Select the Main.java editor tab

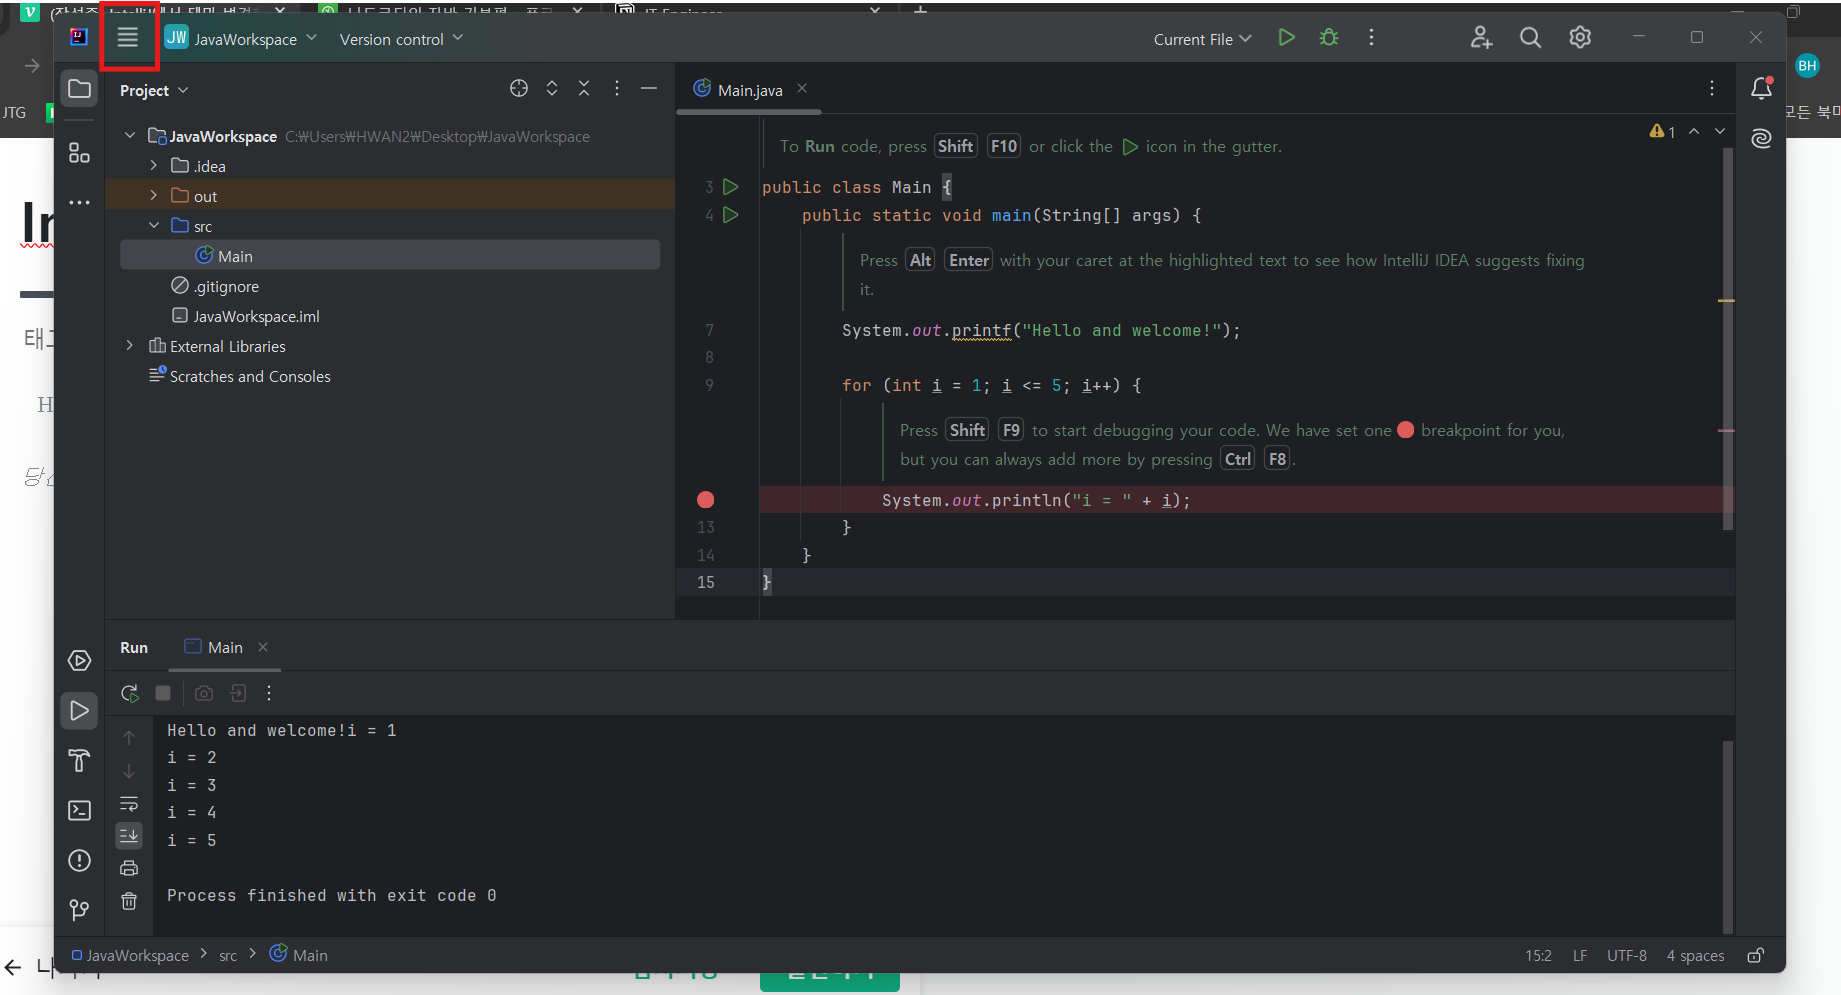pos(749,90)
